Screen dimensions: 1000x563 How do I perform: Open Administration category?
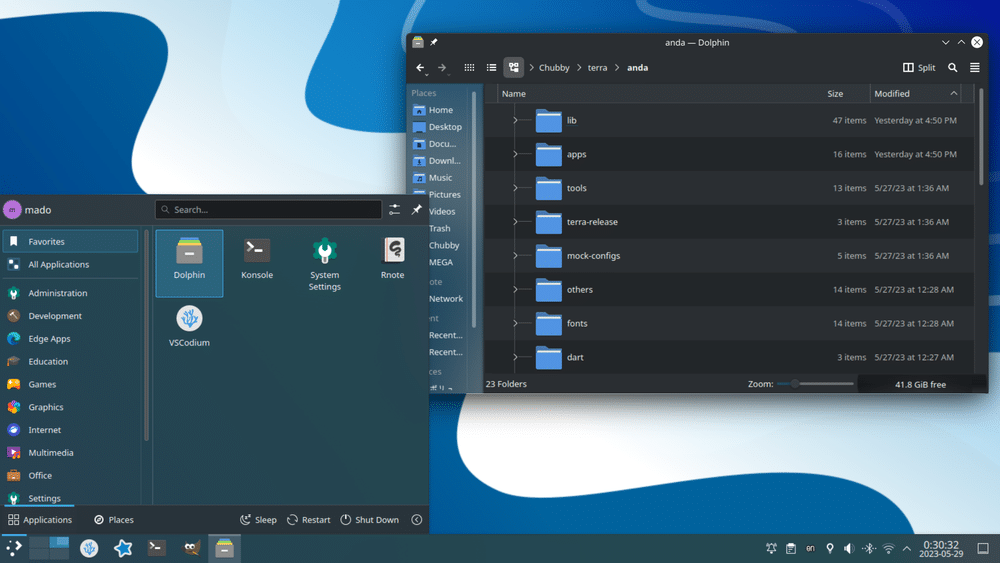pos(70,293)
